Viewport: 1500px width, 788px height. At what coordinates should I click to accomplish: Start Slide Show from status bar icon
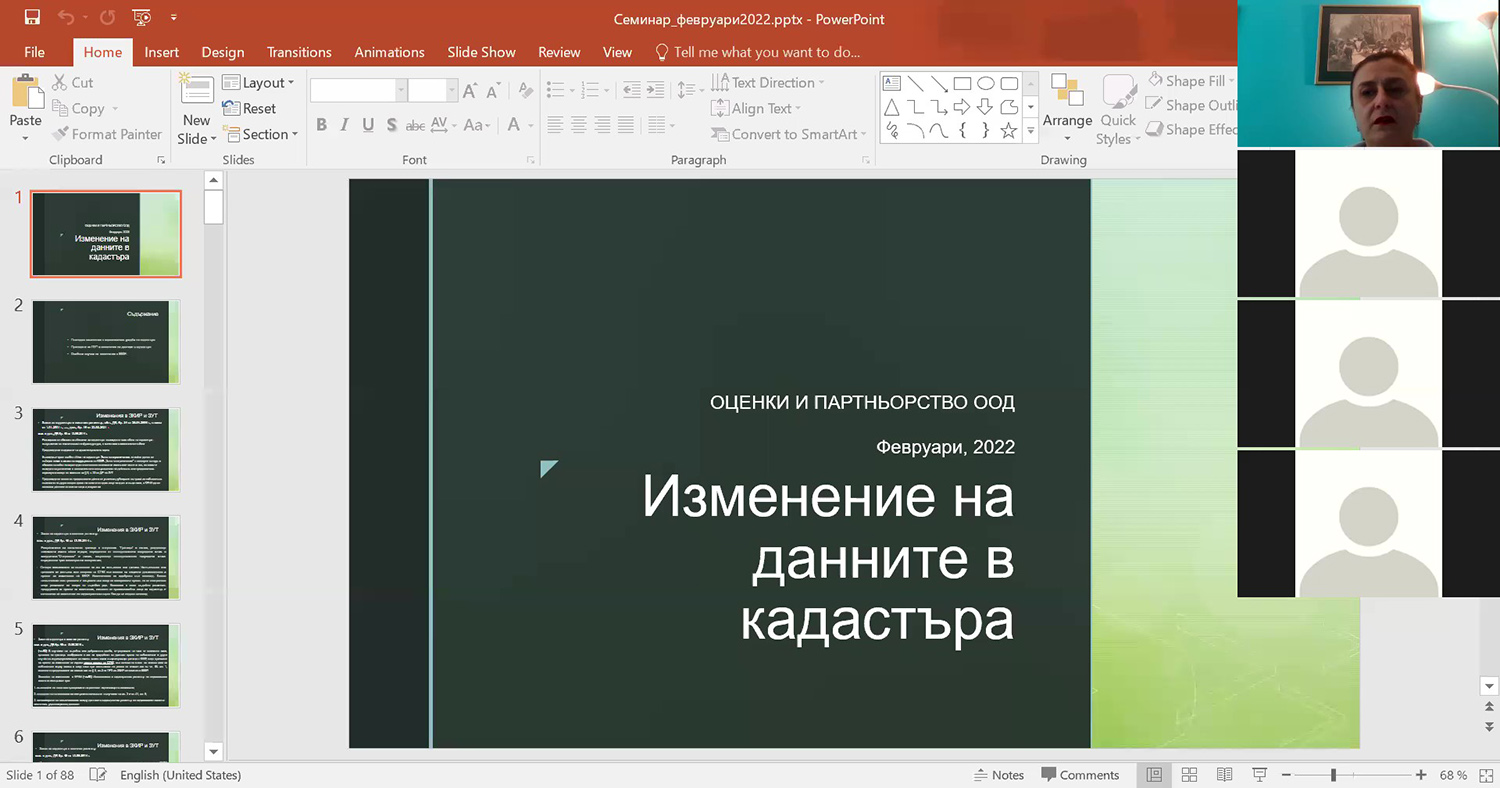tap(1259, 775)
